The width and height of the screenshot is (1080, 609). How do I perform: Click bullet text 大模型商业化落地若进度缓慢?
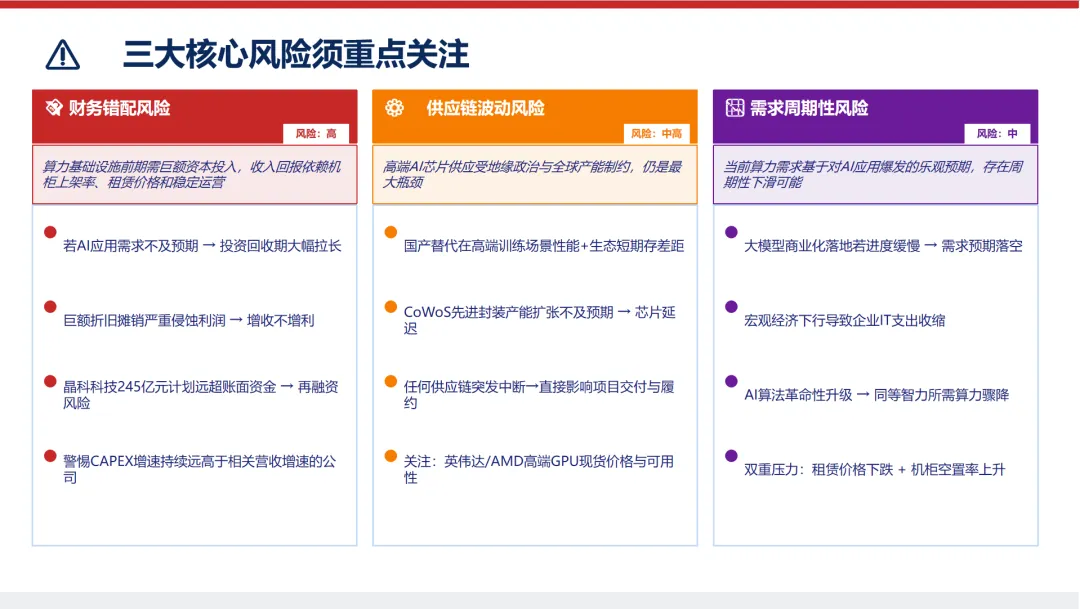(883, 246)
